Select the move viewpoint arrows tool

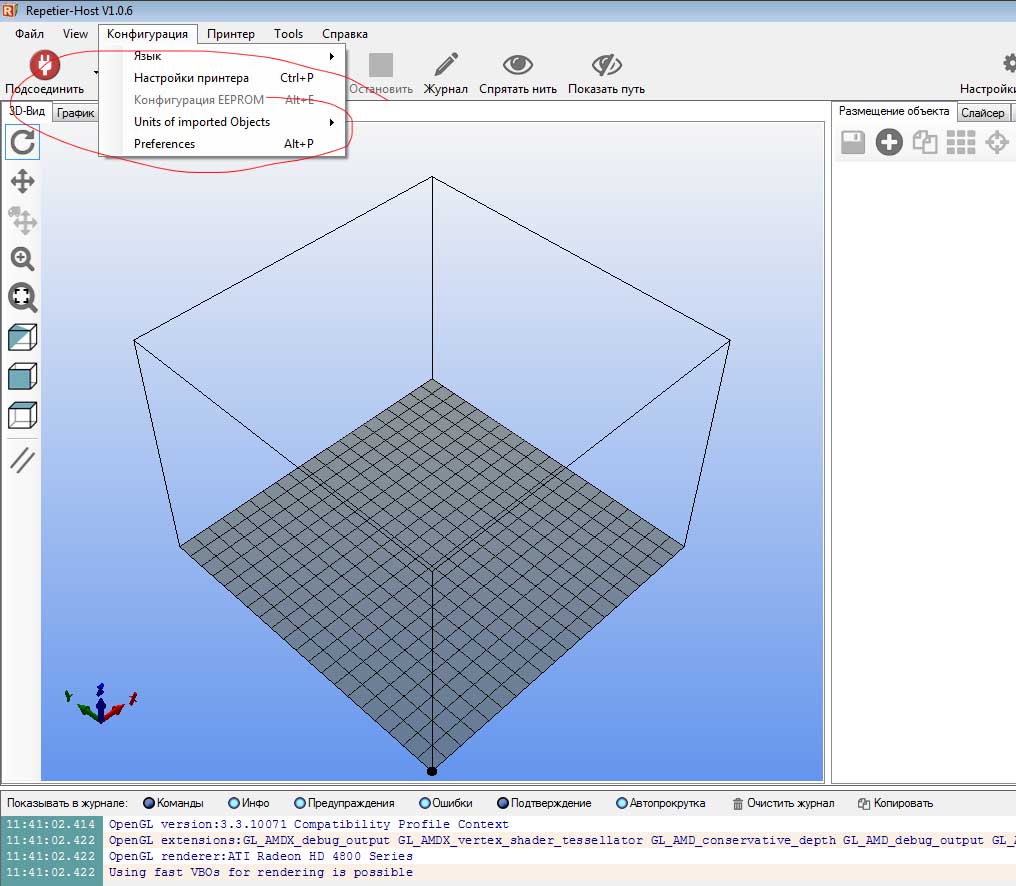(x=22, y=181)
